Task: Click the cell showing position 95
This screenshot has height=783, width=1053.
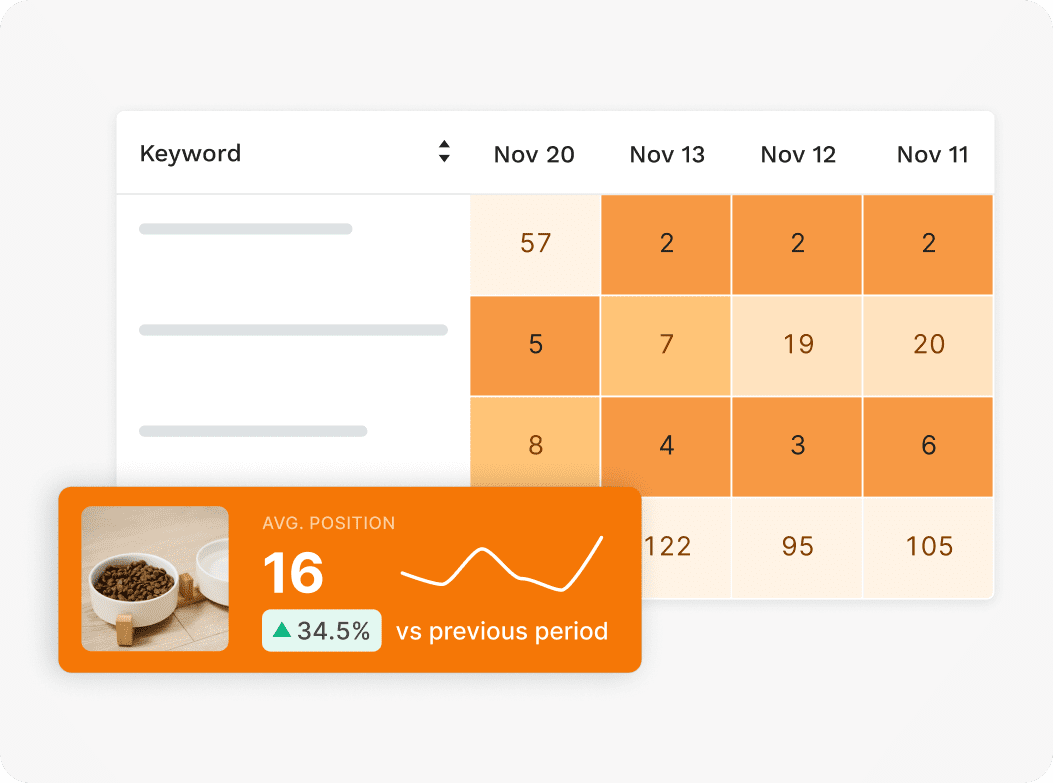Action: pyautogui.click(x=797, y=547)
